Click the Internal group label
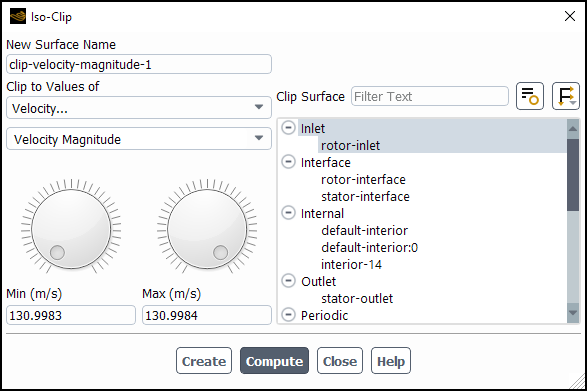 click(322, 213)
